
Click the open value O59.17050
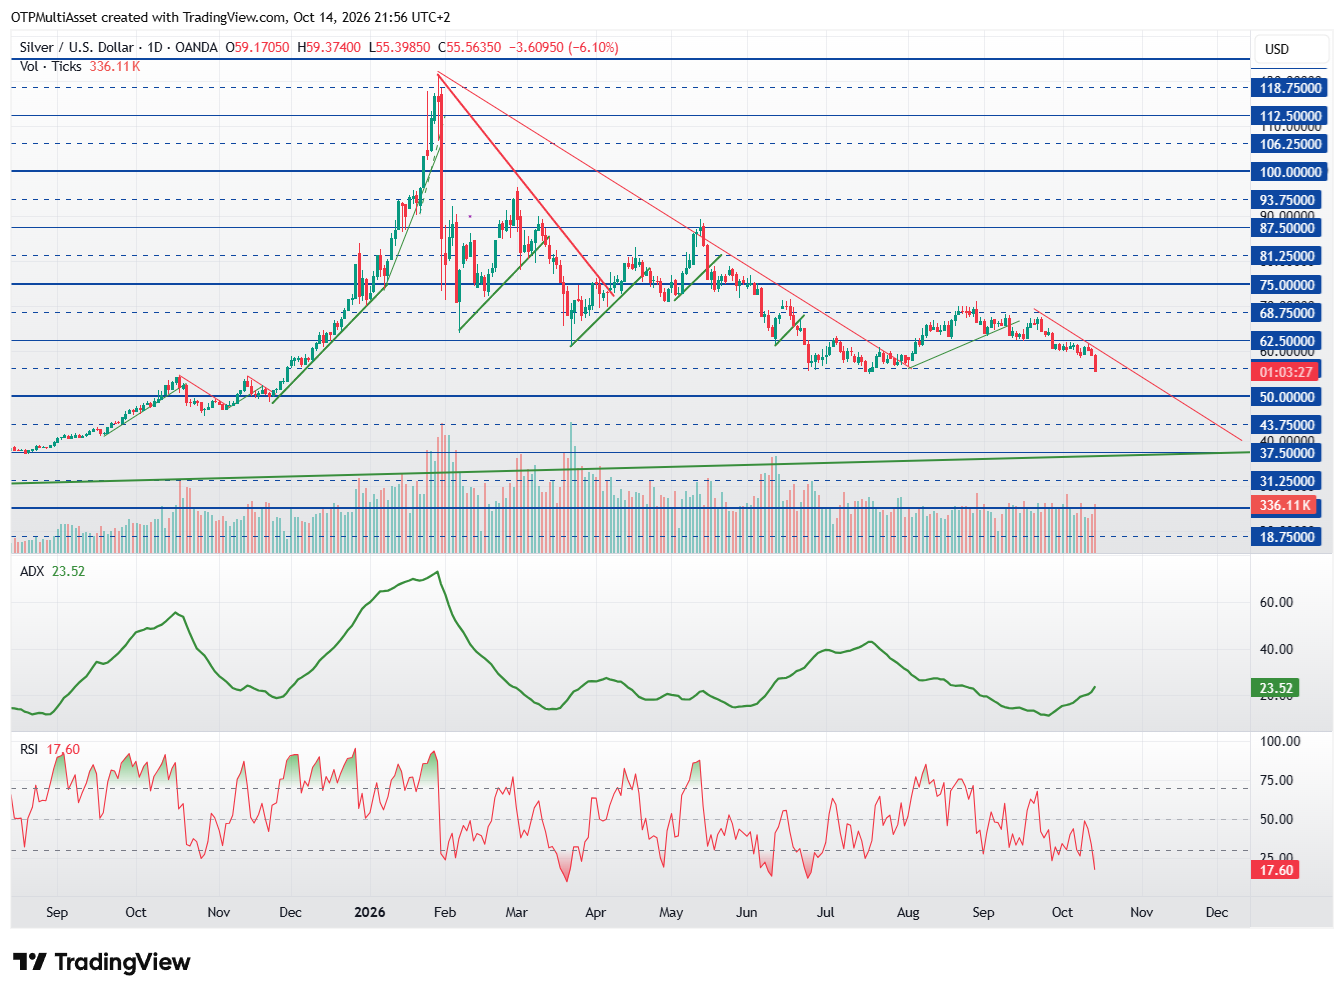click(258, 47)
